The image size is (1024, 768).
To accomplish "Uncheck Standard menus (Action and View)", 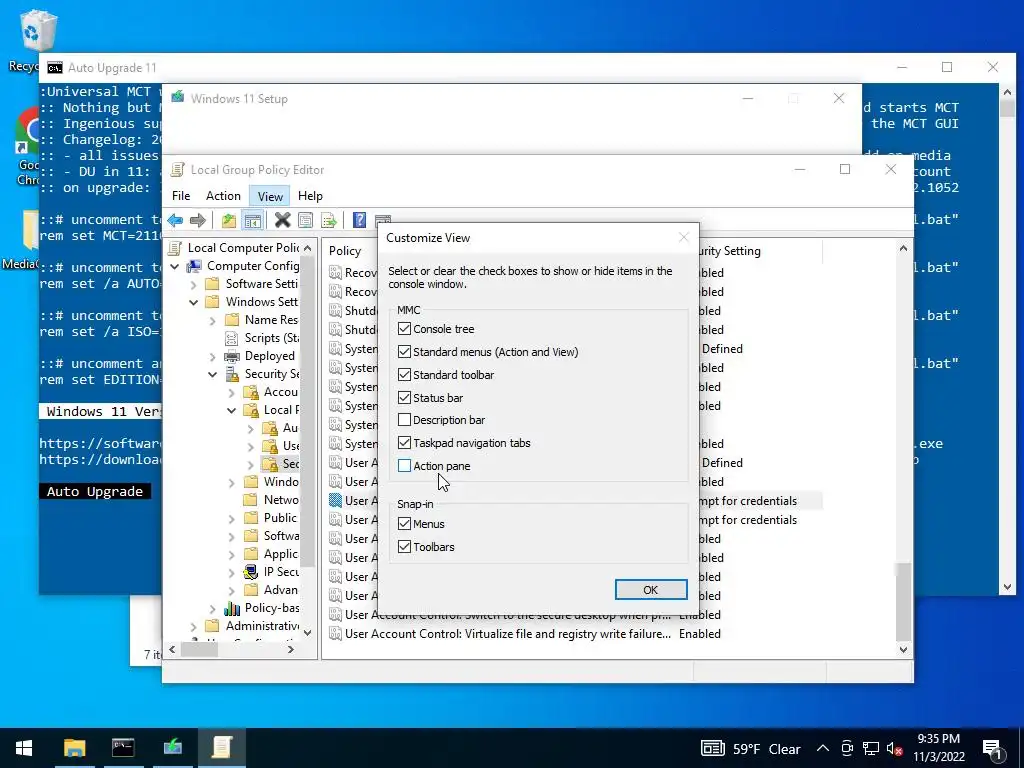I will pos(404,352).
